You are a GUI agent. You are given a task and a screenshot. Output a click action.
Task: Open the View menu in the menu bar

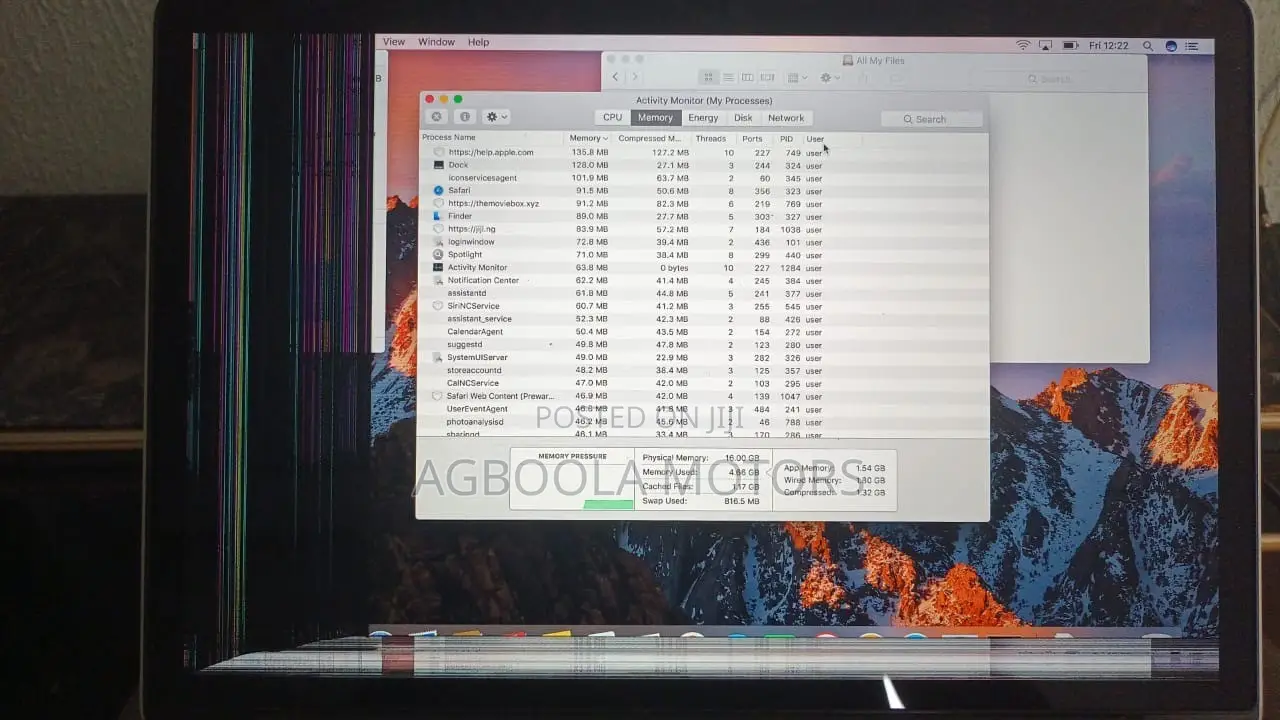pyautogui.click(x=394, y=42)
